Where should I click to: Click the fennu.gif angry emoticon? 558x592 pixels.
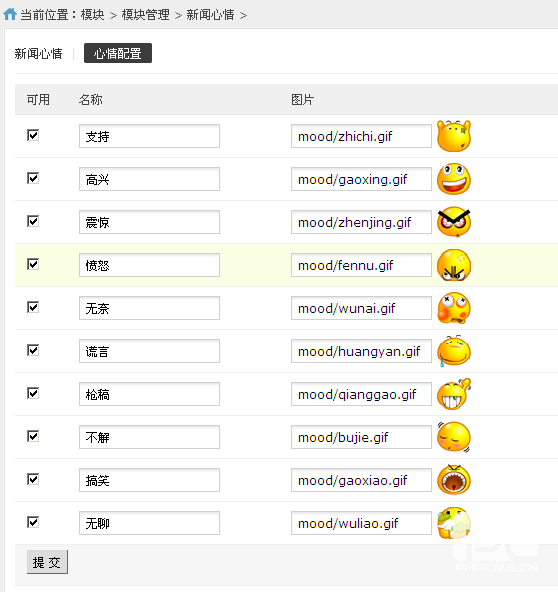[454, 265]
